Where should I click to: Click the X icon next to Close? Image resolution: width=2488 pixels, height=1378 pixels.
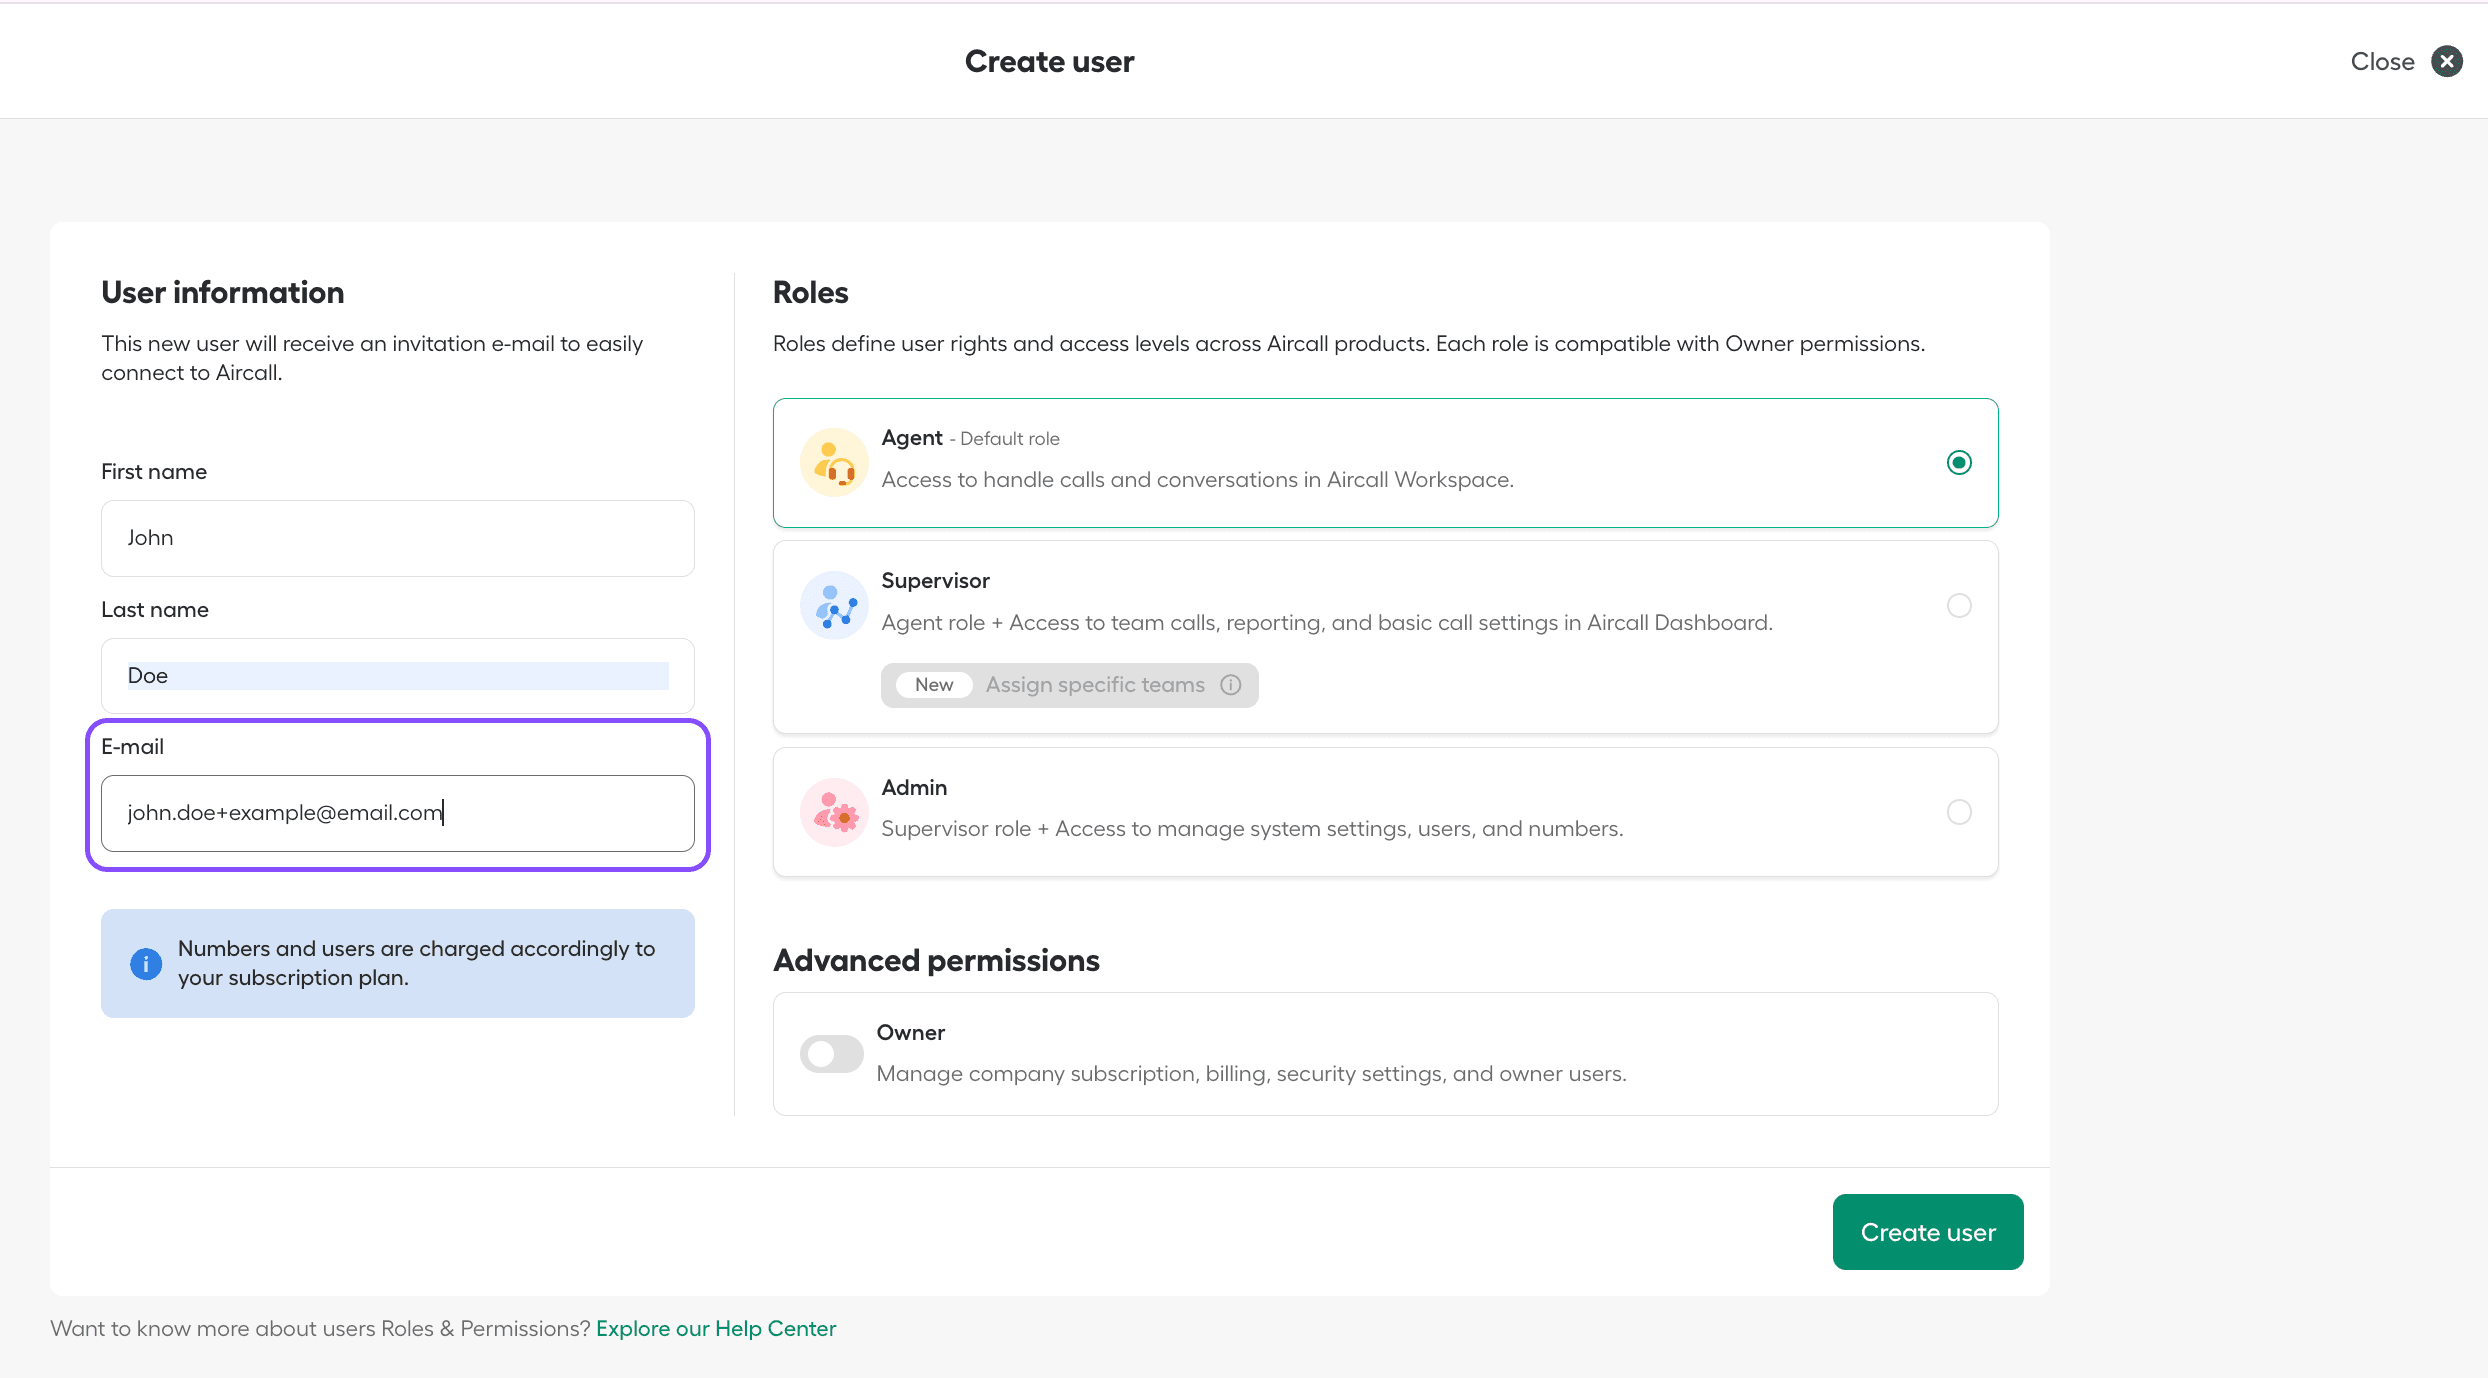[2447, 61]
